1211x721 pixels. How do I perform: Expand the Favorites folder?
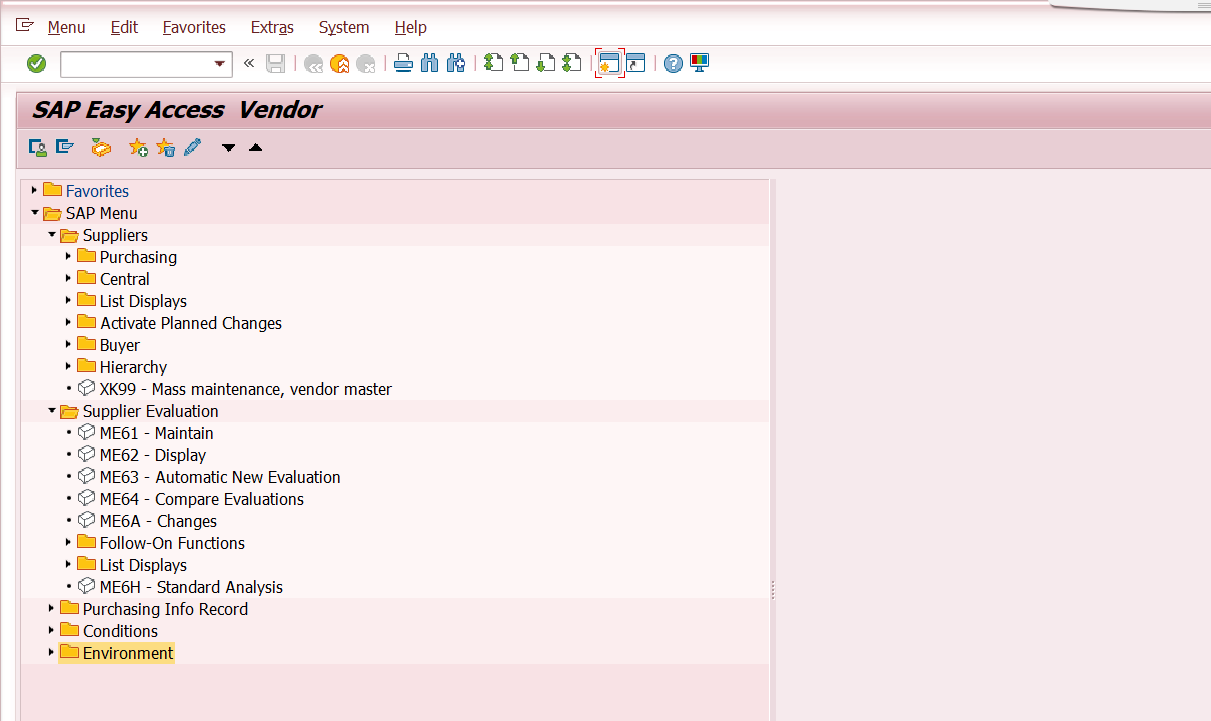click(34, 191)
